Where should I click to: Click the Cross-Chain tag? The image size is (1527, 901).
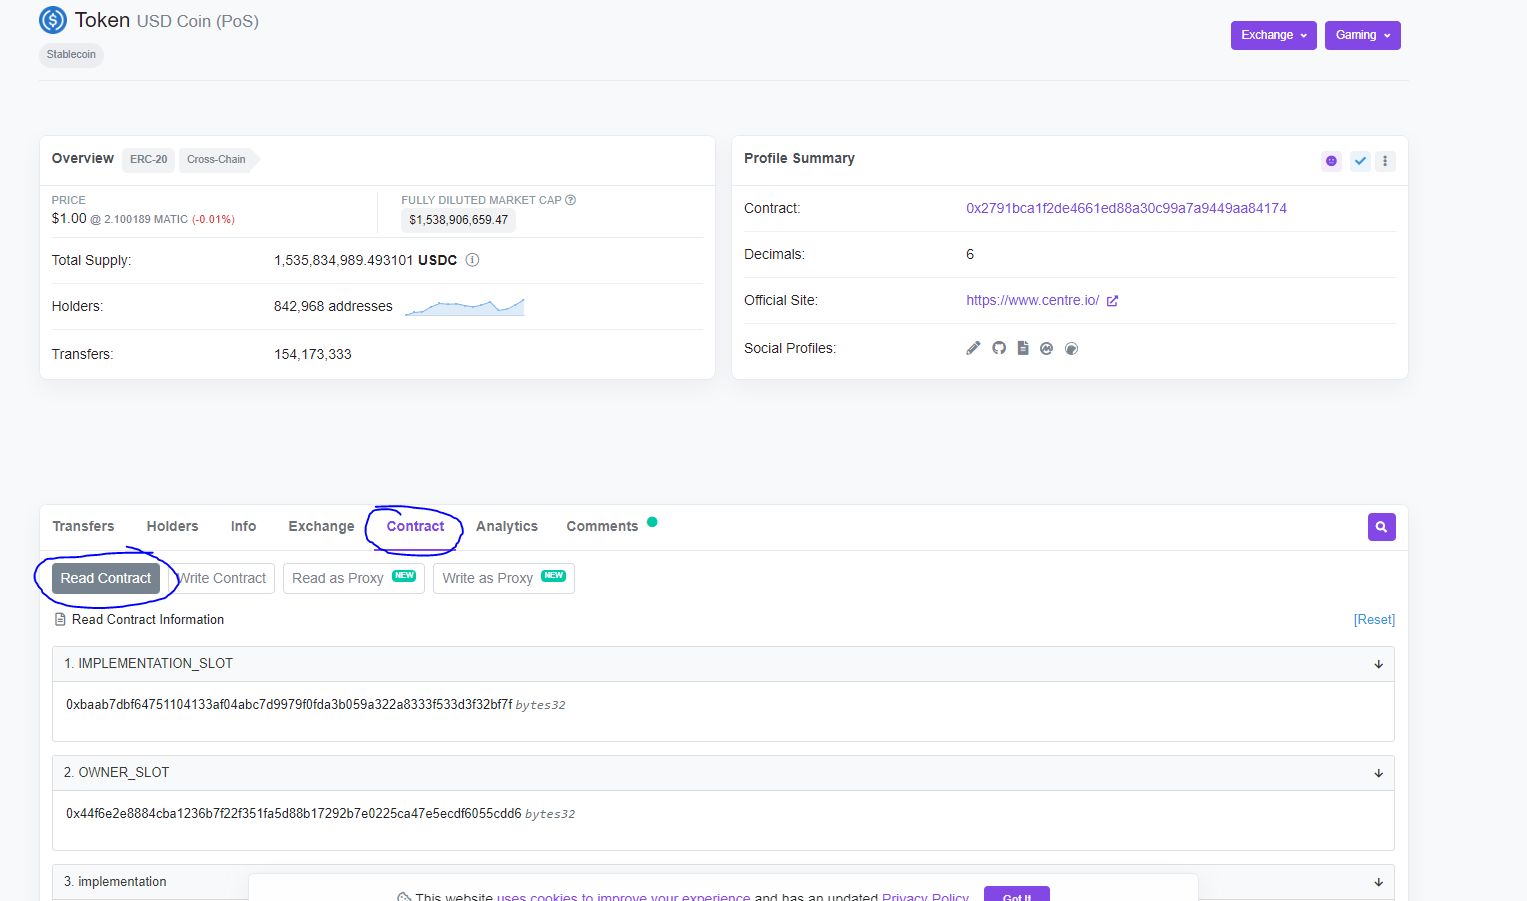click(217, 160)
